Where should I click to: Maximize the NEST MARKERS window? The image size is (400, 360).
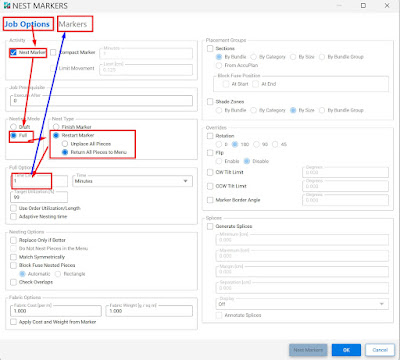point(363,6)
